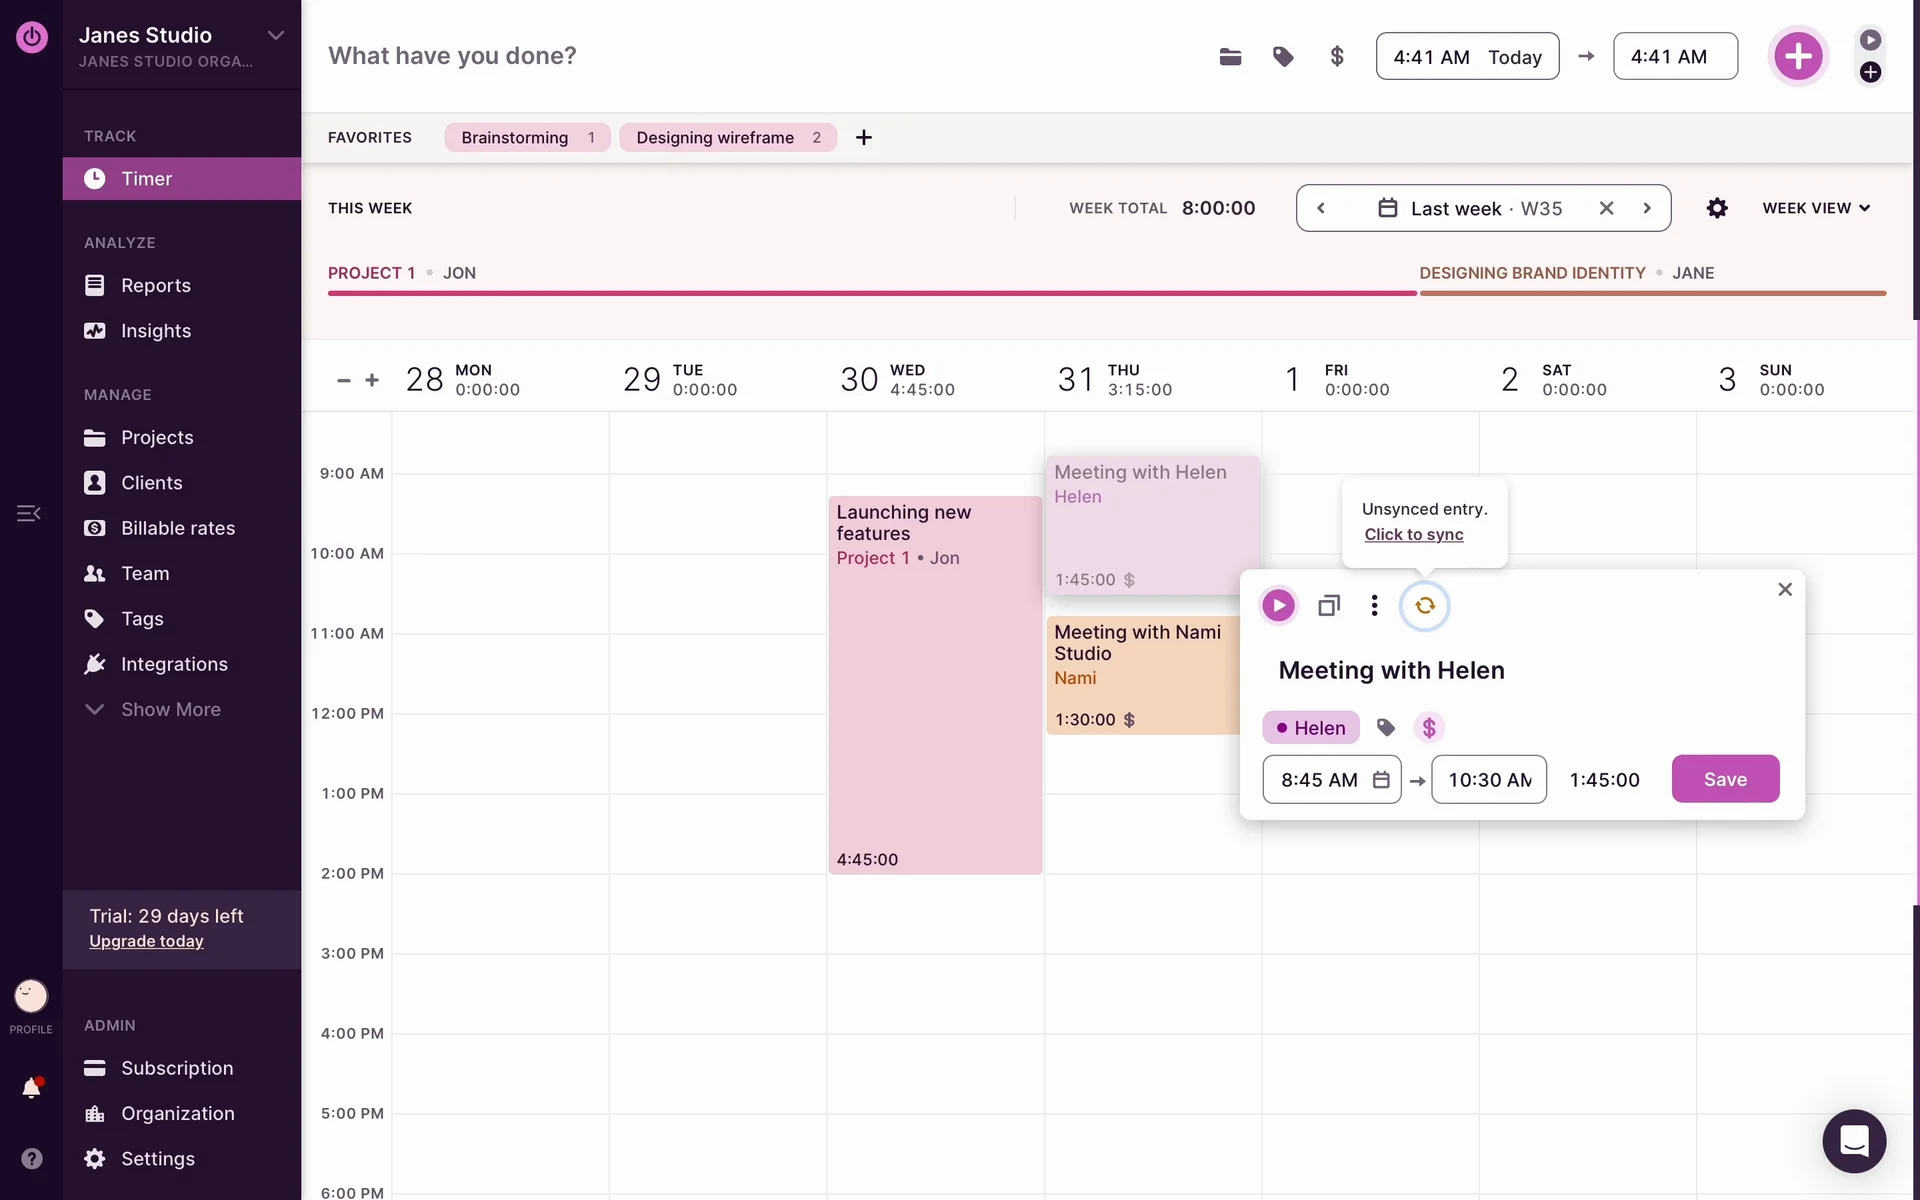Expand Show More in sidebar
The width and height of the screenshot is (1920, 1200).
pos(170,709)
